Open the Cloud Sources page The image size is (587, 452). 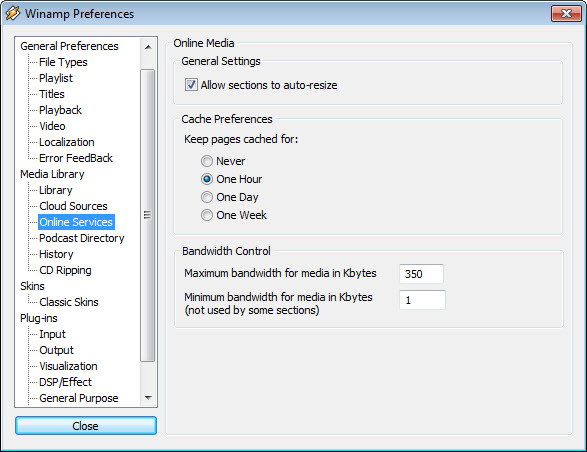click(x=73, y=206)
